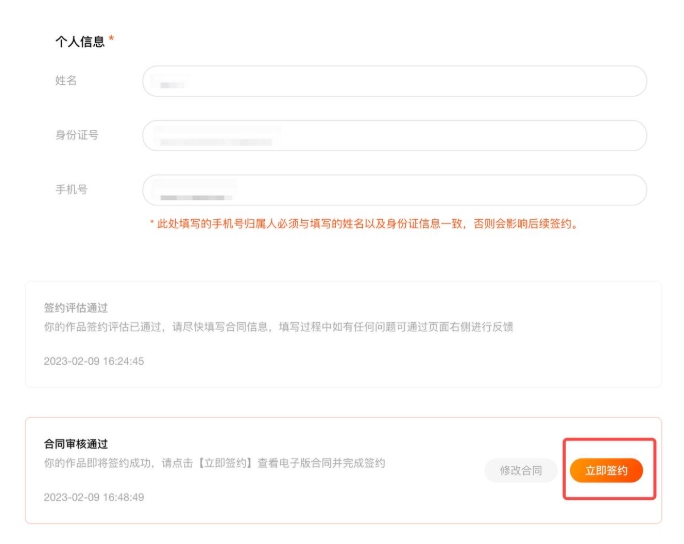
Task: Focus the 身份证号 input field
Action: [x=394, y=135]
